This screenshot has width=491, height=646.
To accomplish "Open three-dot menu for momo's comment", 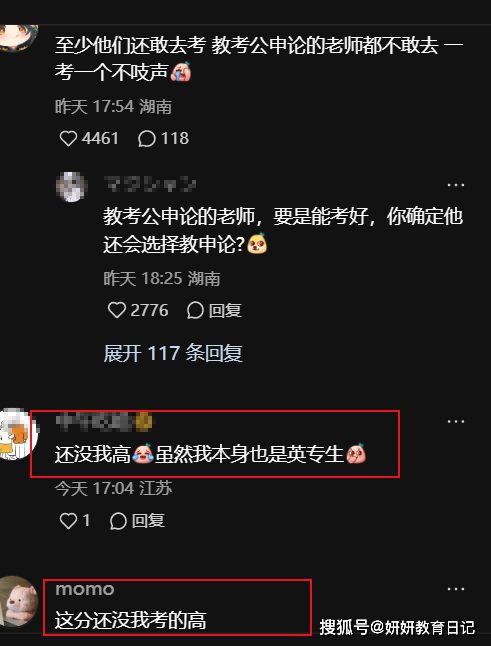I will click(x=456, y=590).
